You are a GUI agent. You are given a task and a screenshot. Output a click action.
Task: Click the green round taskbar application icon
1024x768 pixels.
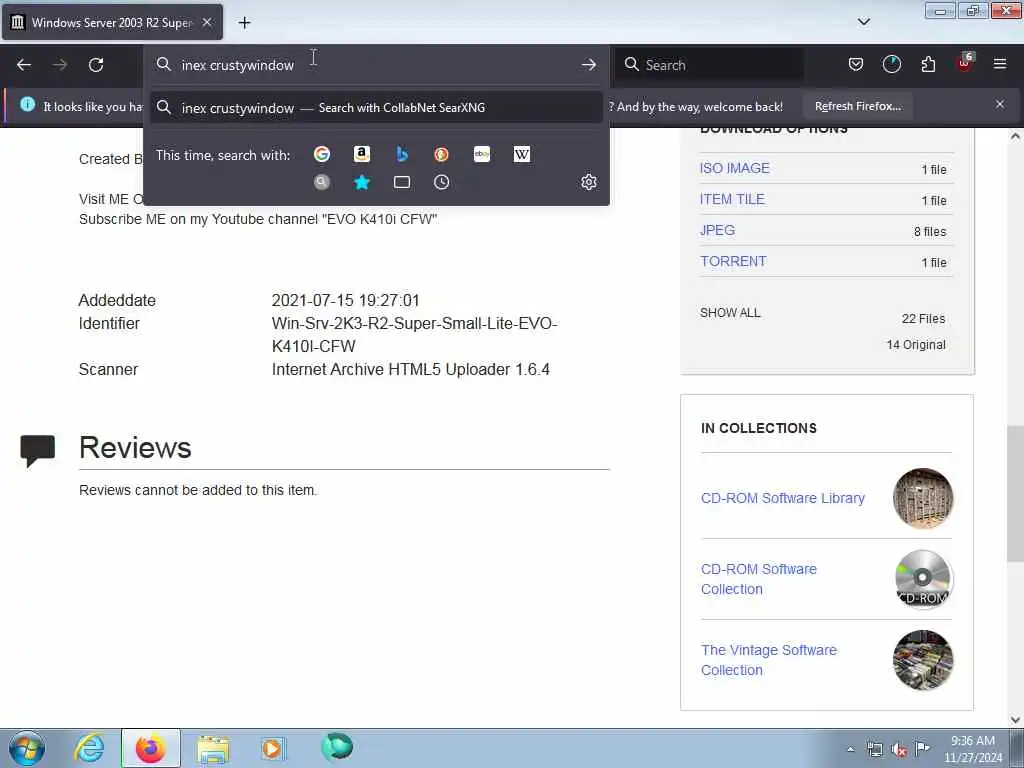coord(337,747)
